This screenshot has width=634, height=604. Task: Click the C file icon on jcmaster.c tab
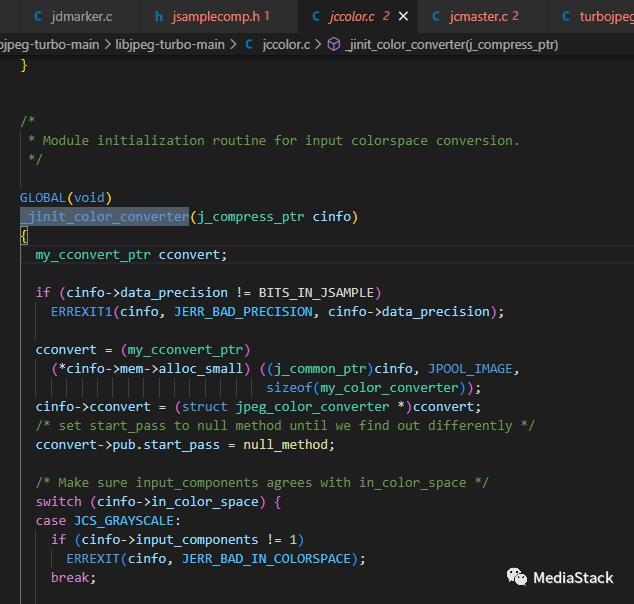(436, 17)
